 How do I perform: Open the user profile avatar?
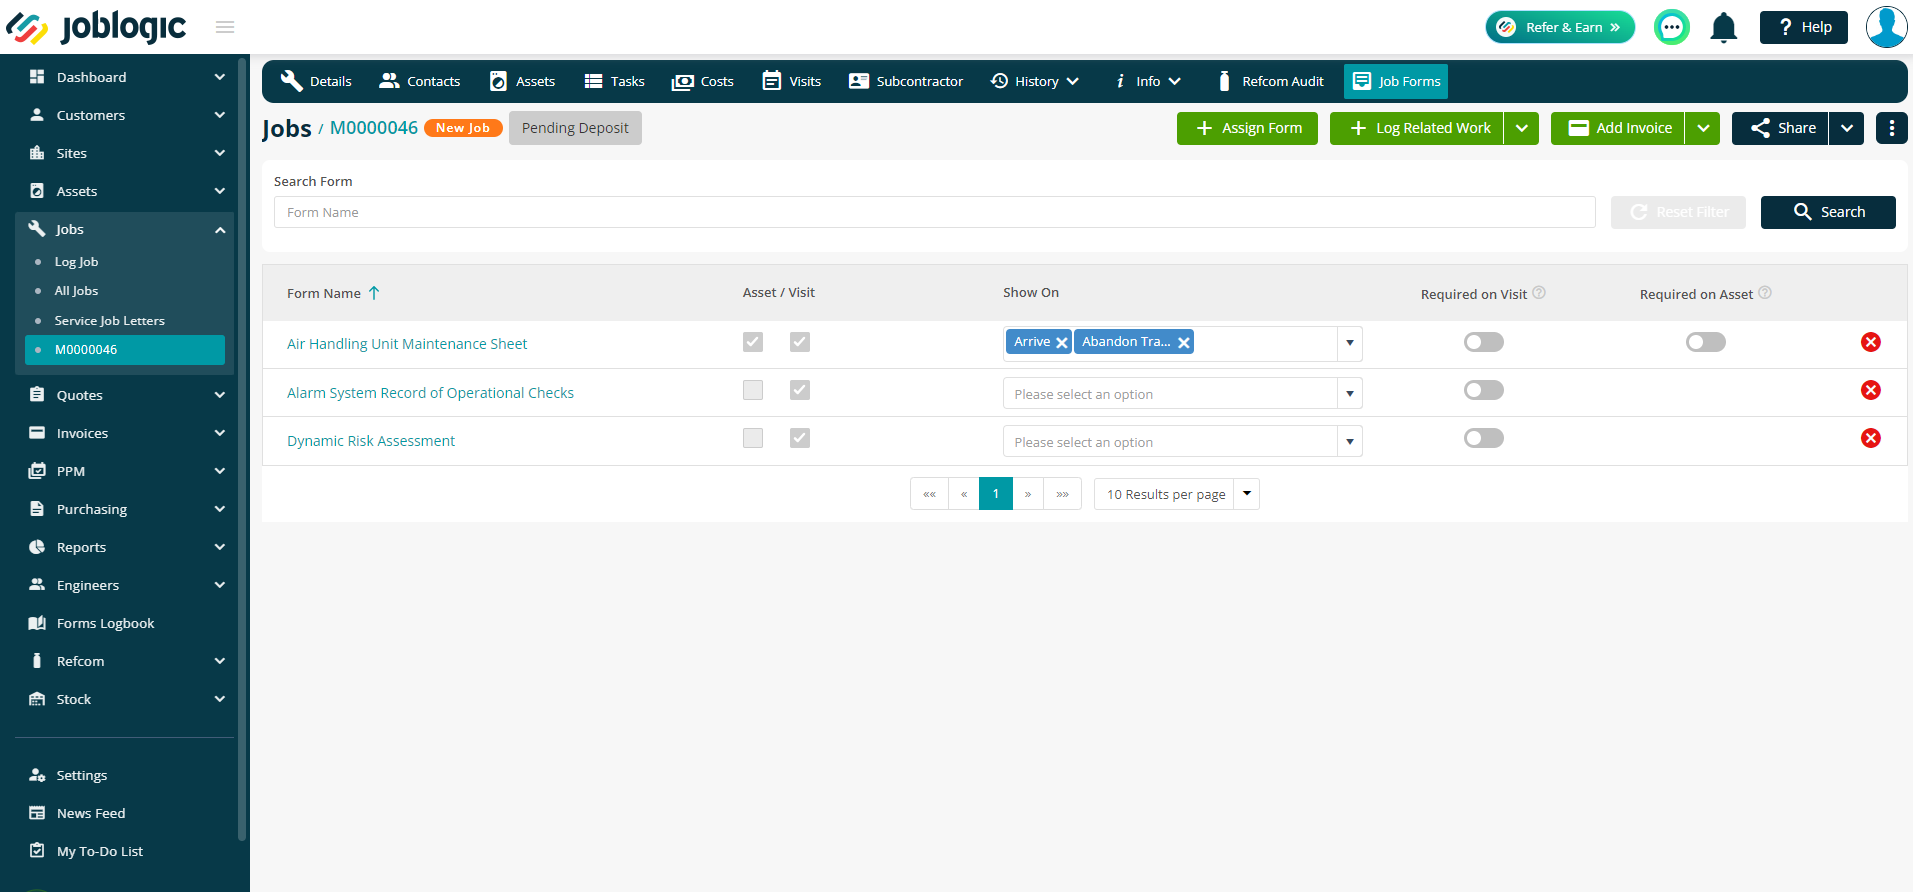1887,27
